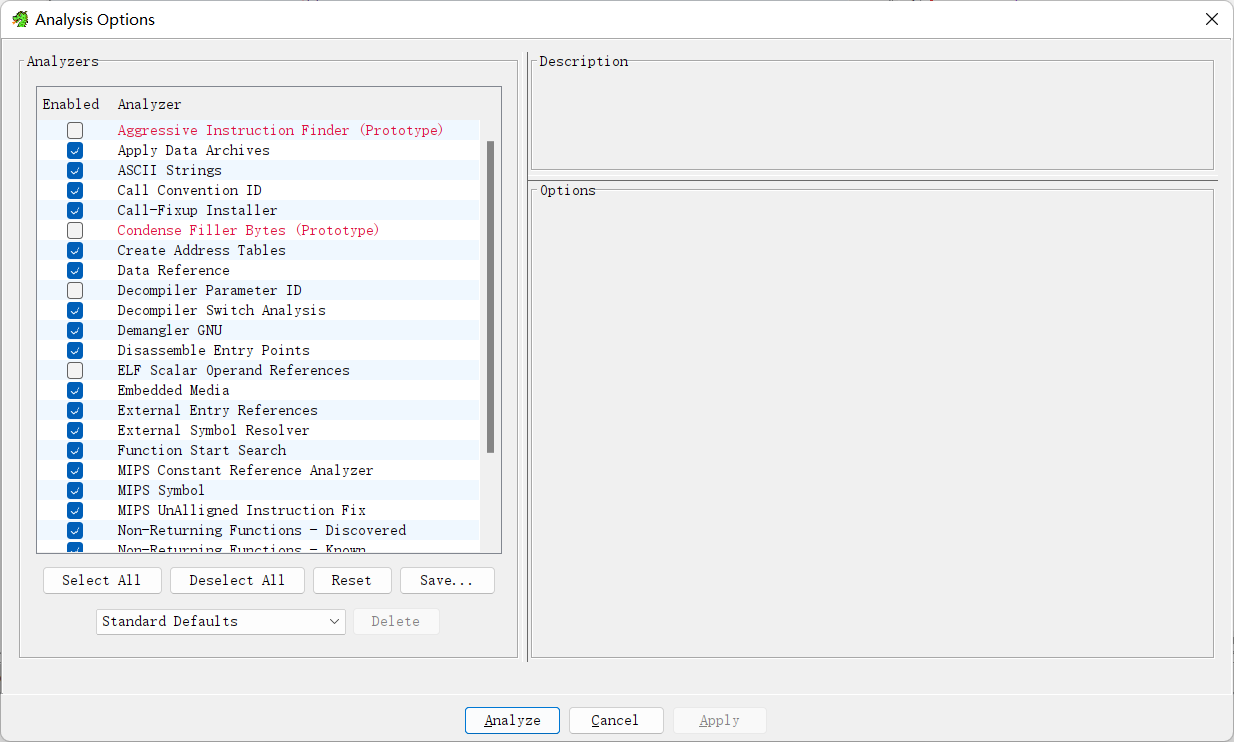The width and height of the screenshot is (1234, 742).
Task: Uncheck Demangler GNU checkbox
Action: click(x=75, y=330)
